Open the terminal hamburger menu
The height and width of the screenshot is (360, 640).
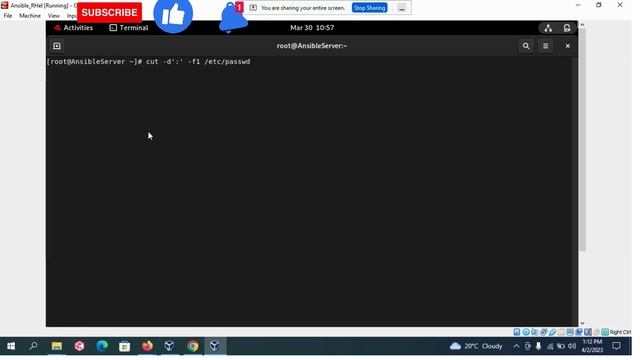tap(546, 46)
